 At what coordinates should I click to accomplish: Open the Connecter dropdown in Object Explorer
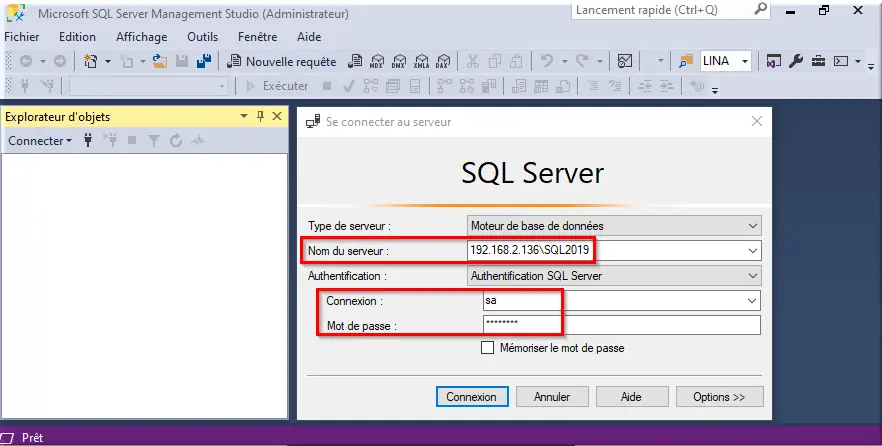coord(40,141)
